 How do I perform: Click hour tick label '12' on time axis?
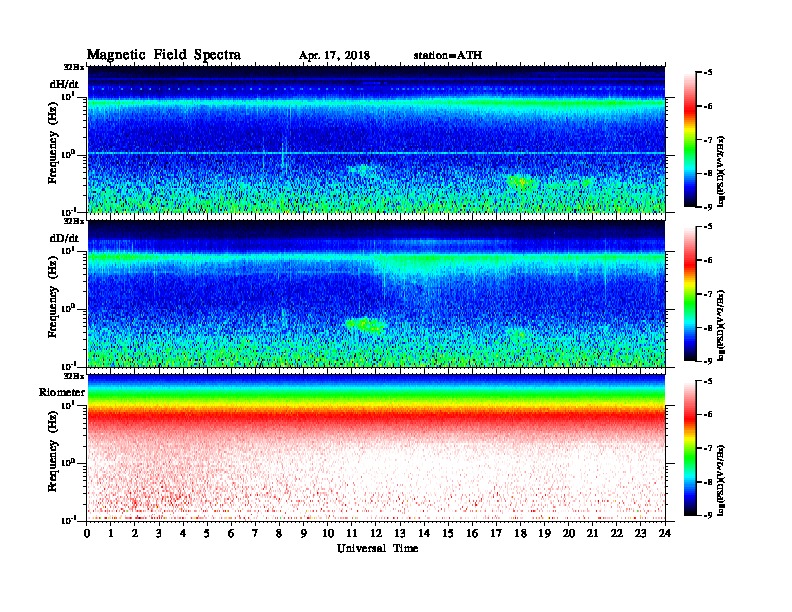tap(376, 533)
